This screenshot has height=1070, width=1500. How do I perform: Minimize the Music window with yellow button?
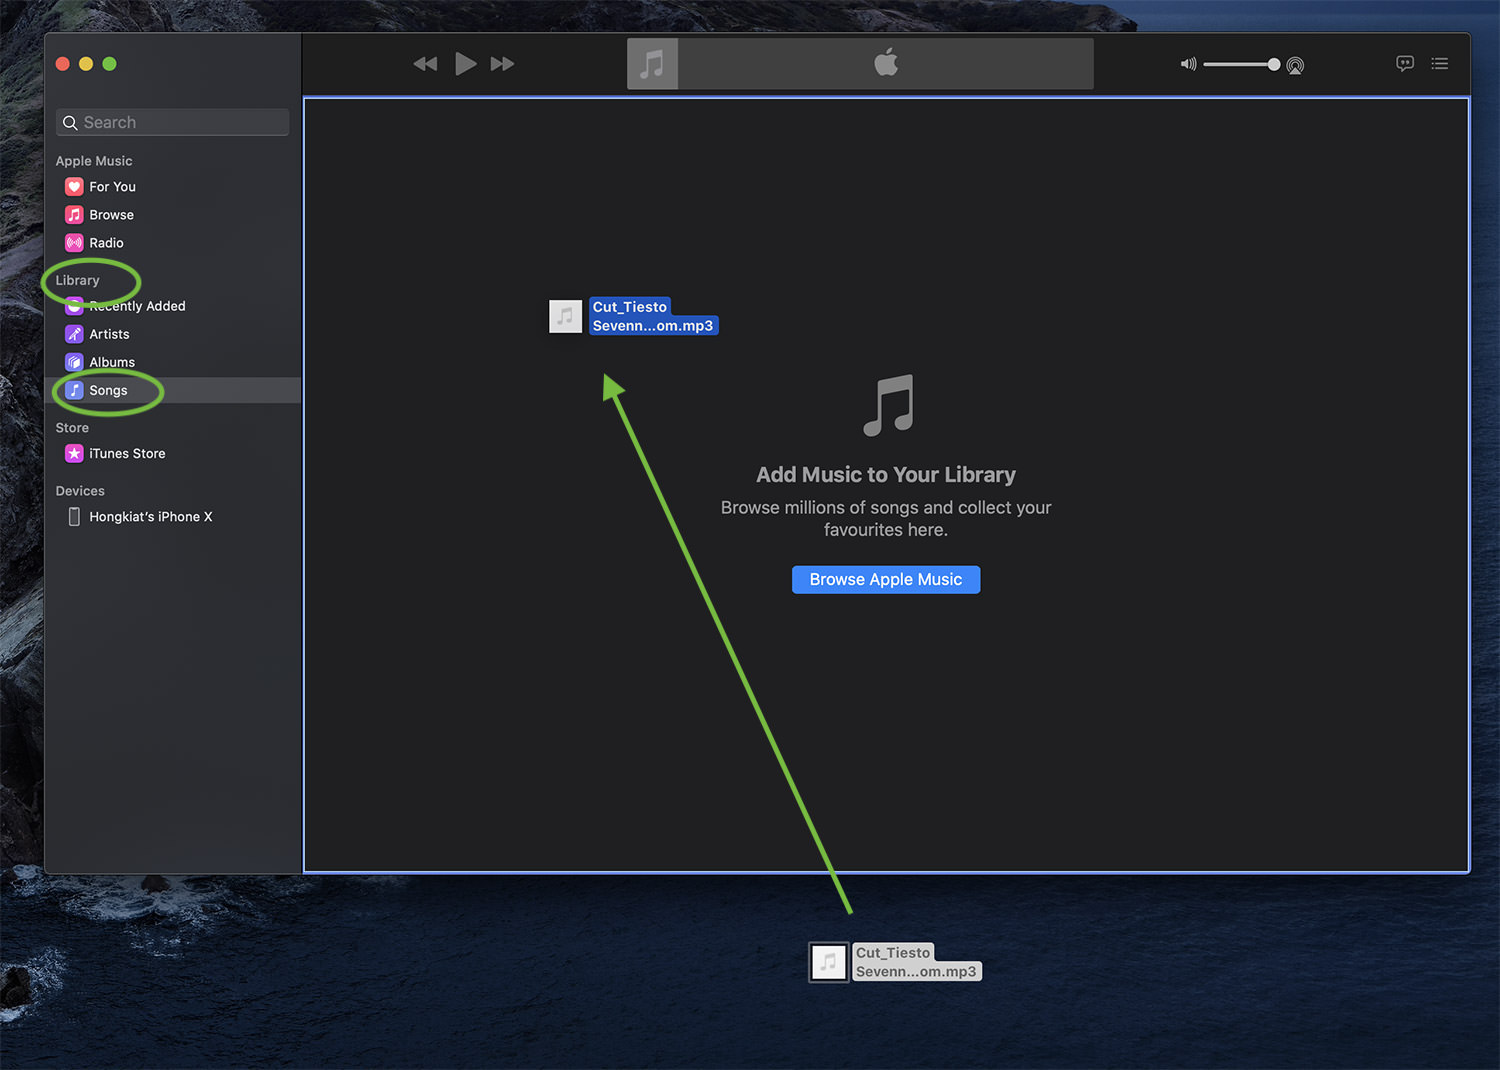(86, 64)
